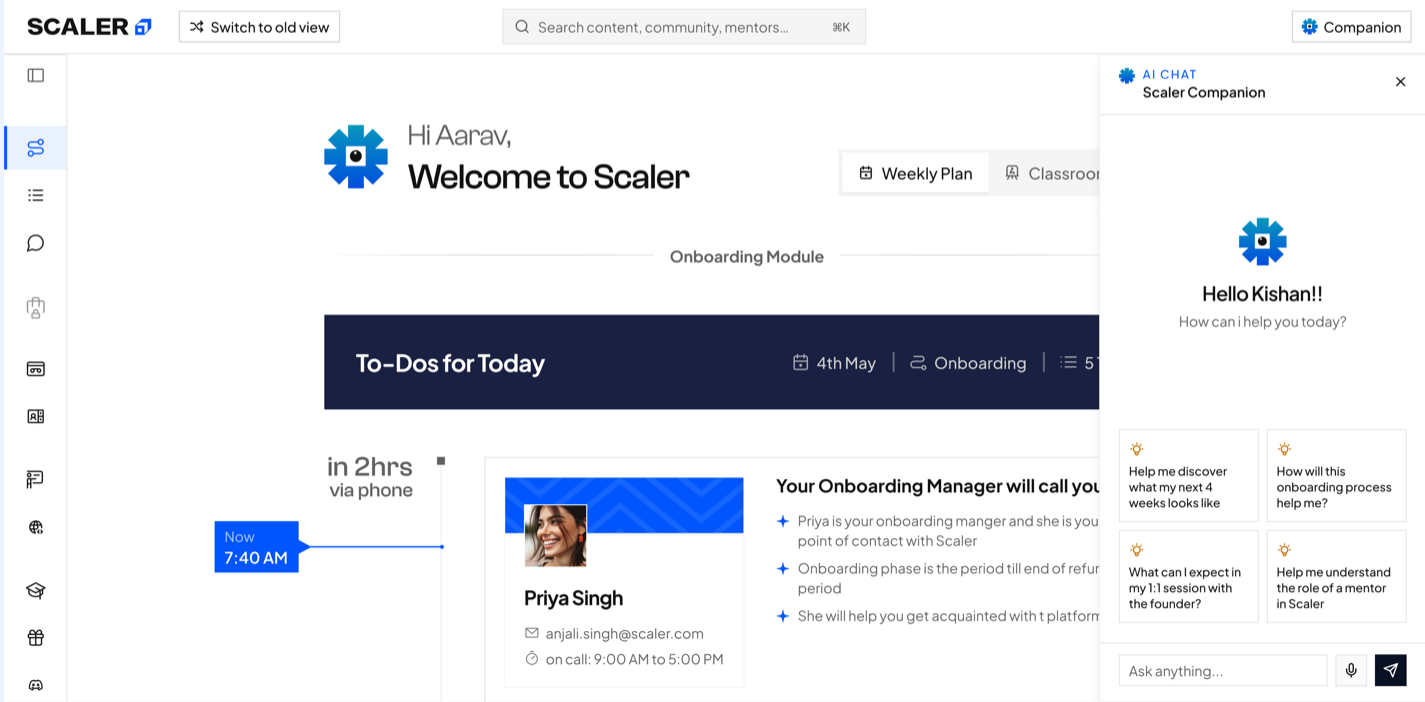Open the globe sidebar icon
Screen dimensions: 1425x702
tap(36, 527)
